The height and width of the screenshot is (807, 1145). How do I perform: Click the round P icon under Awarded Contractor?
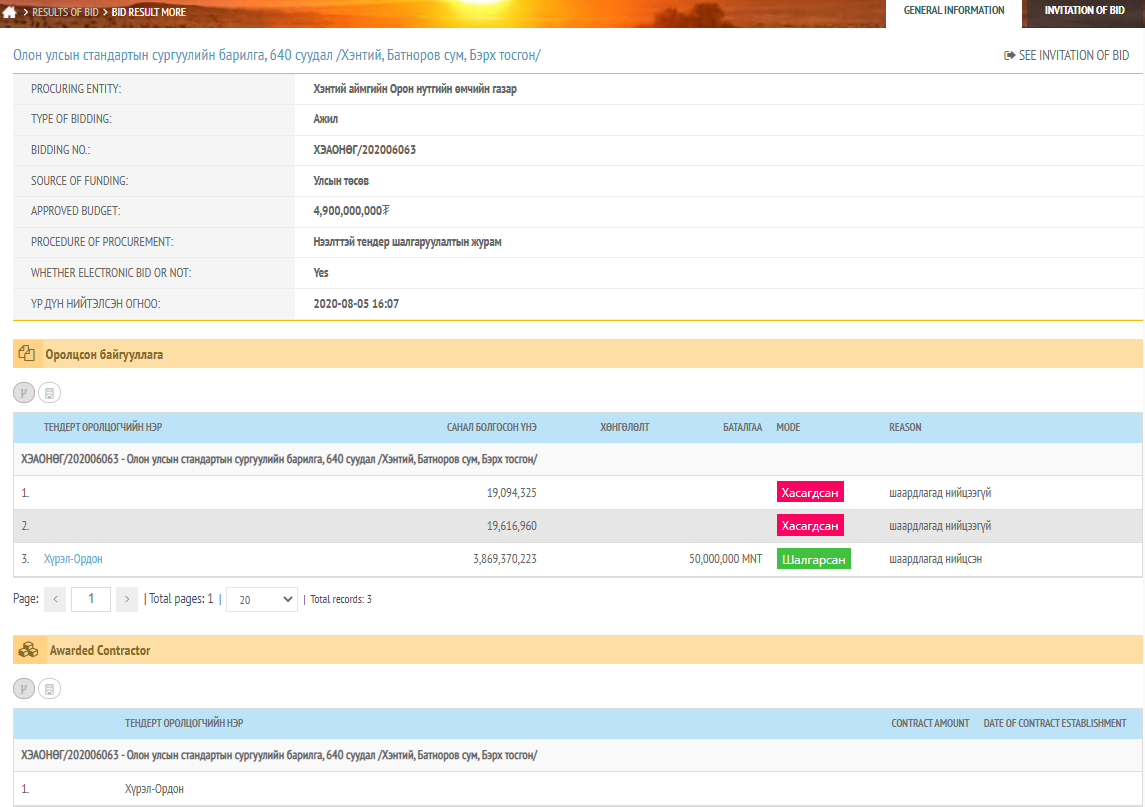[x=23, y=689]
